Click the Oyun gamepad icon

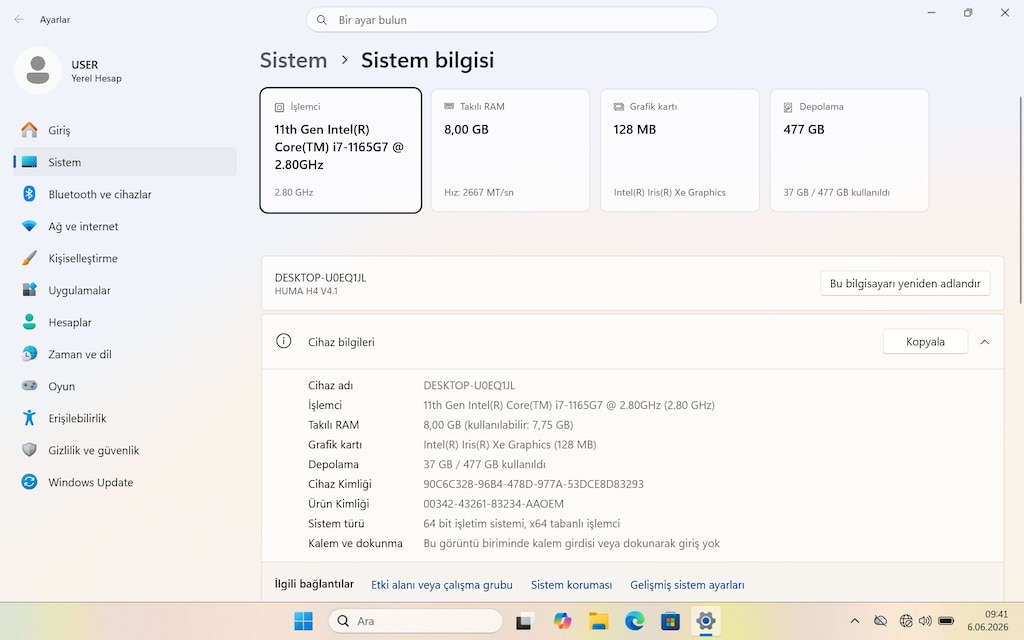point(29,385)
